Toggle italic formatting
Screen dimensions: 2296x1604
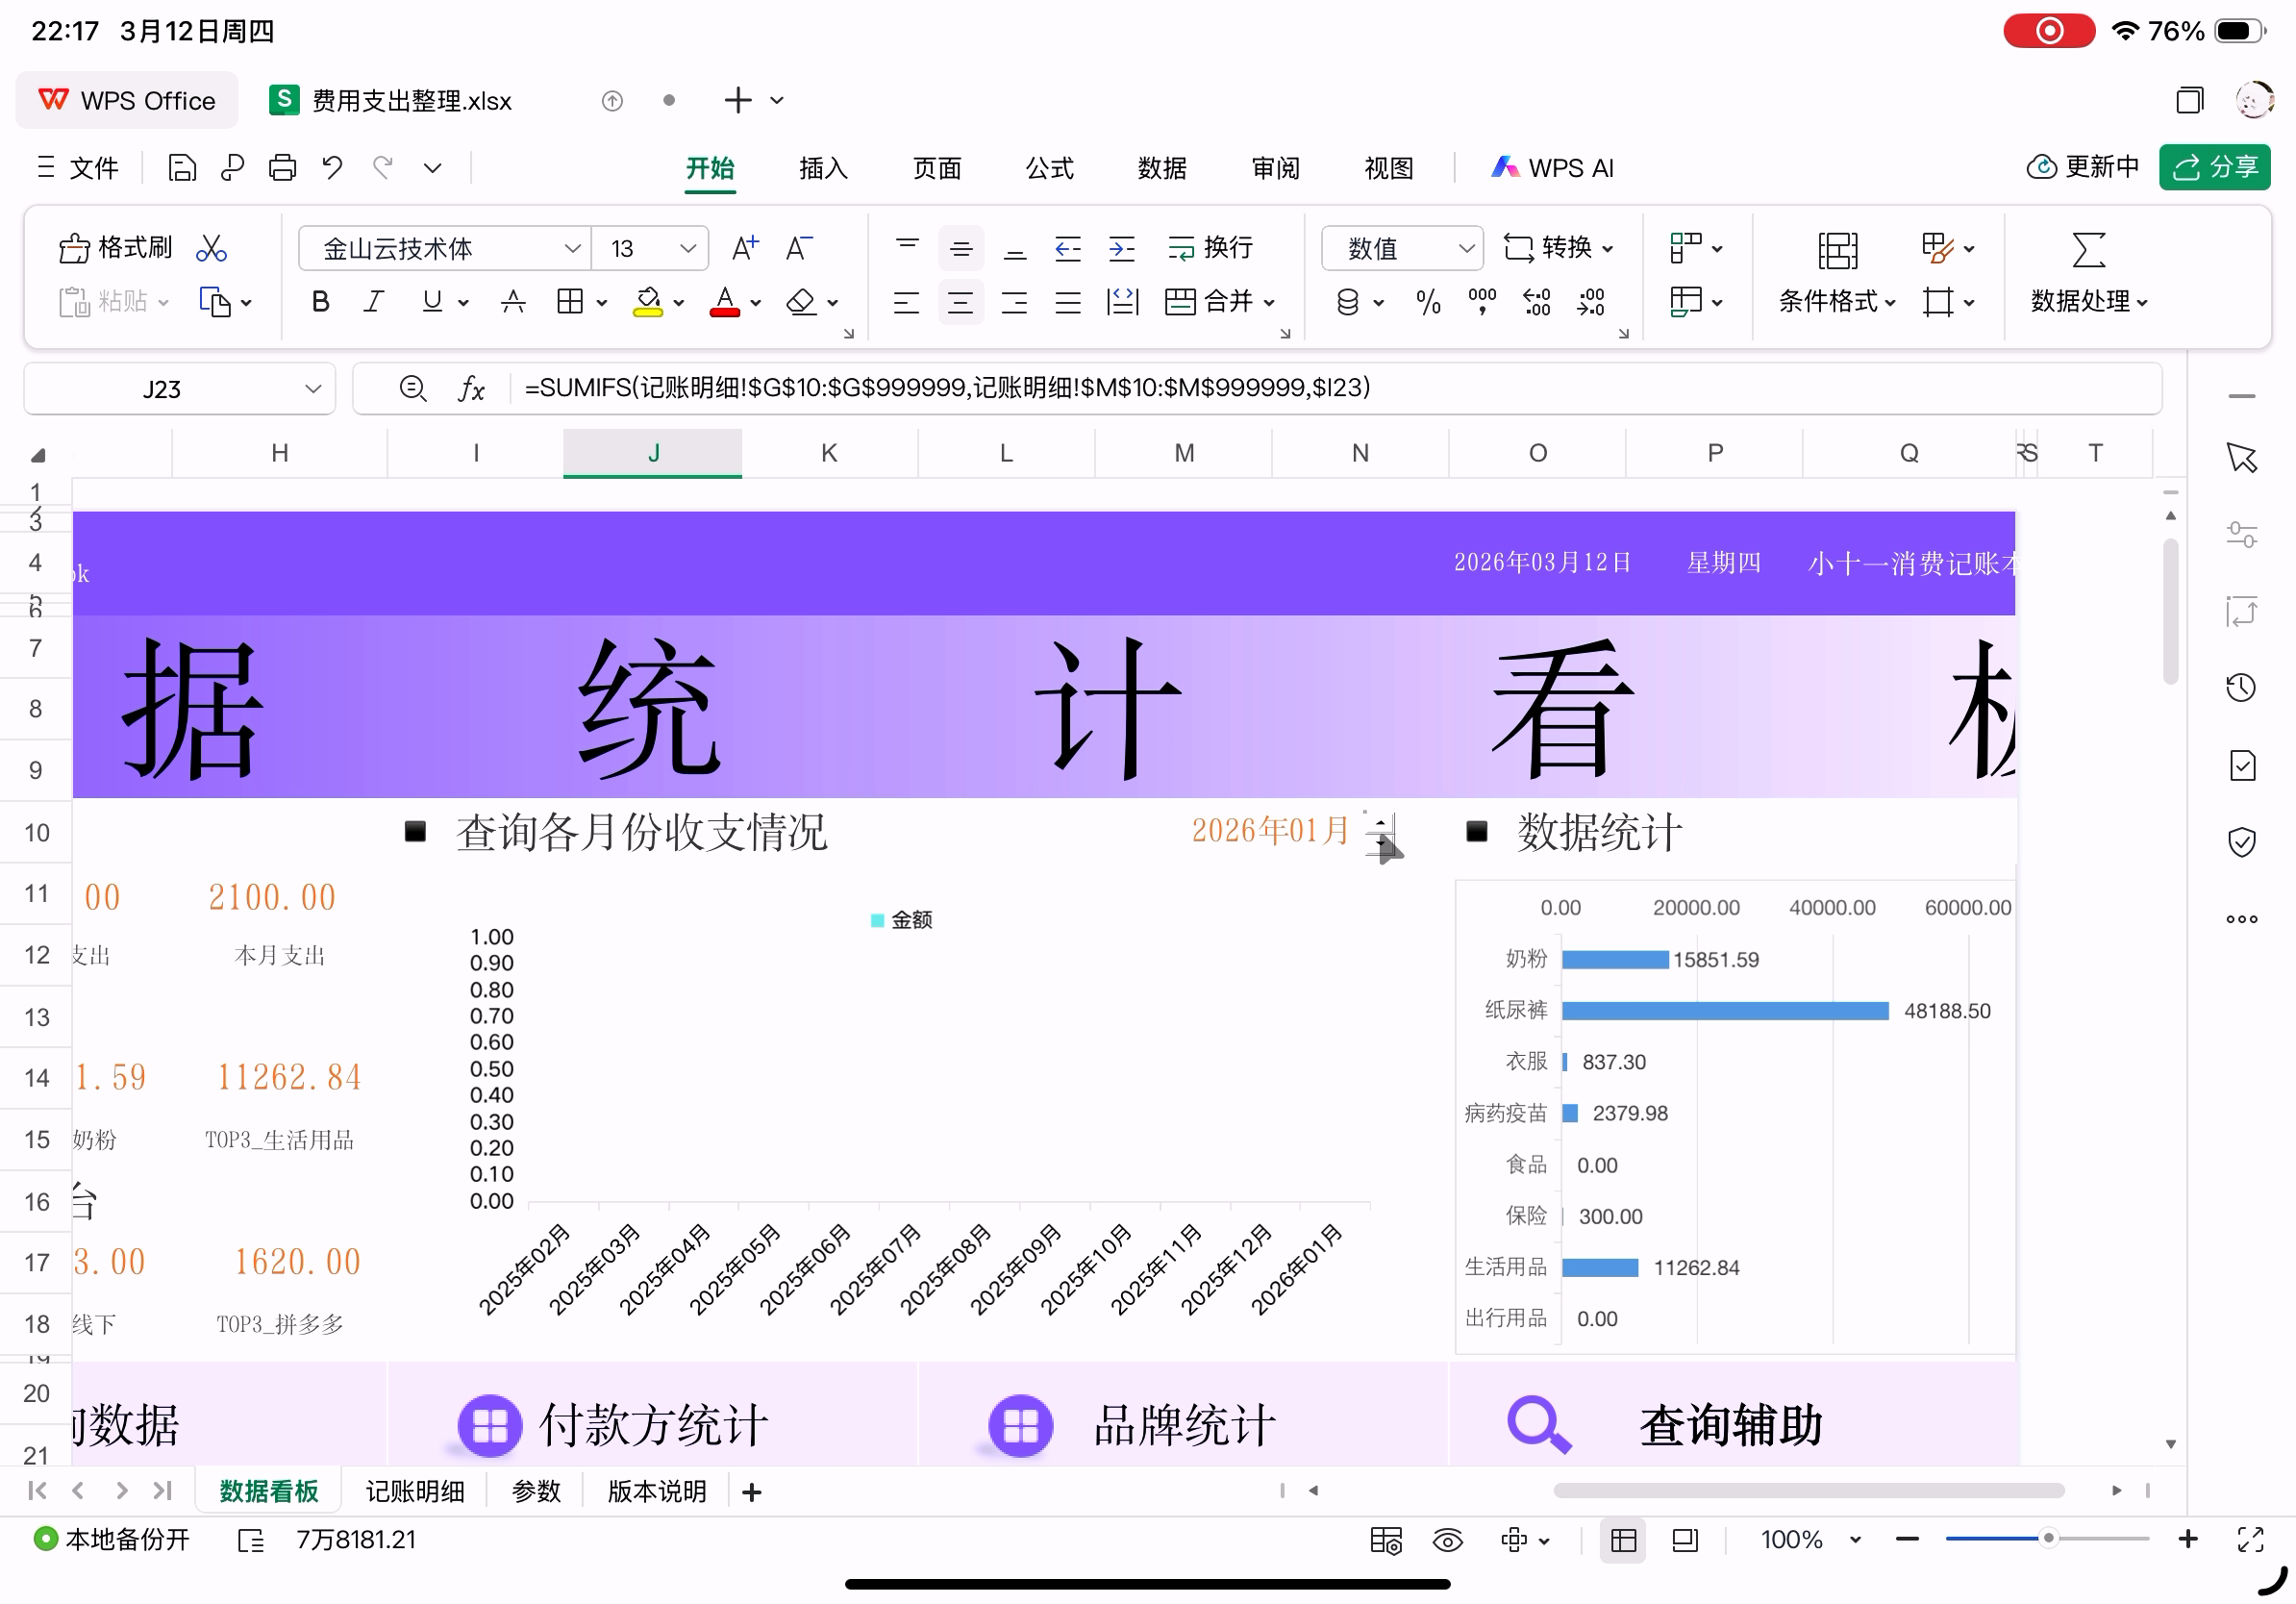[x=373, y=302]
